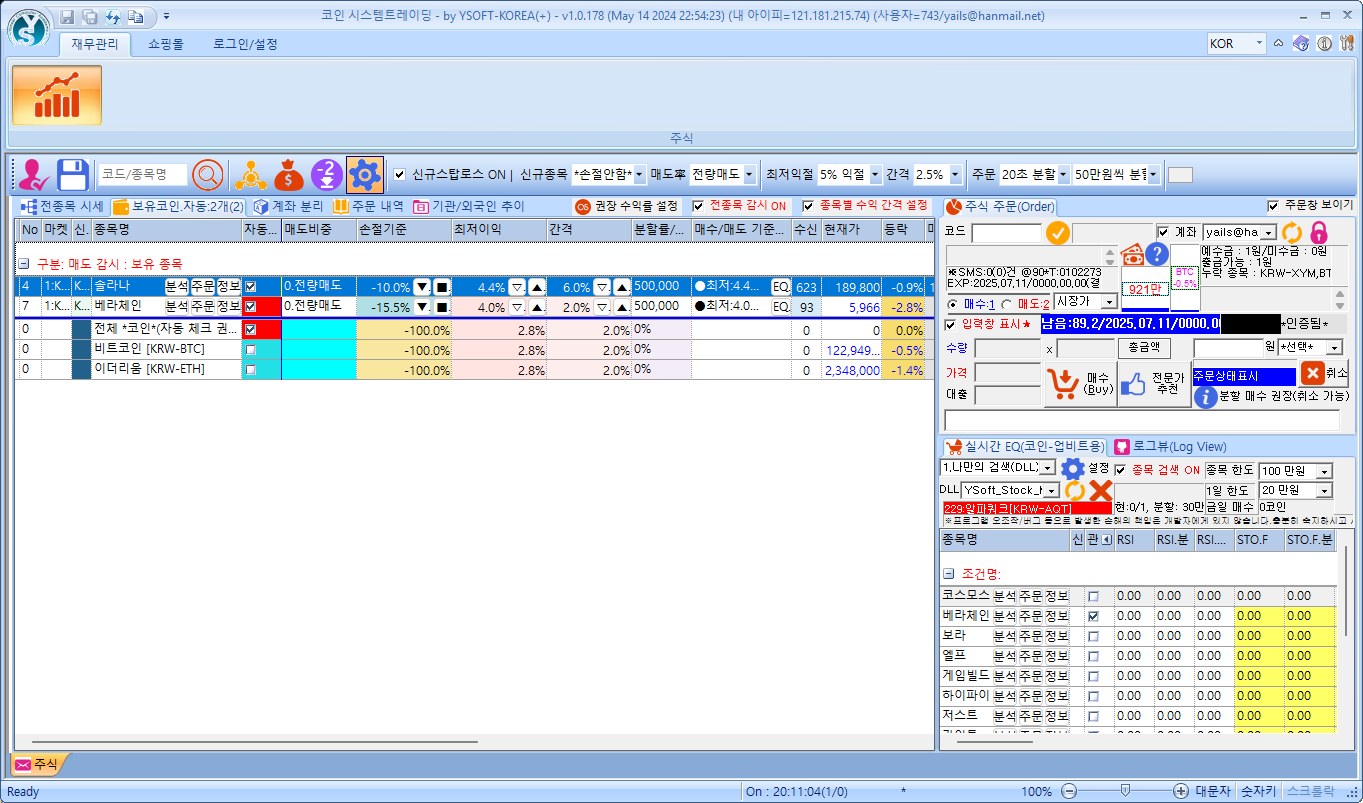Select the 매도:2 radio button

pyautogui.click(x=1006, y=303)
